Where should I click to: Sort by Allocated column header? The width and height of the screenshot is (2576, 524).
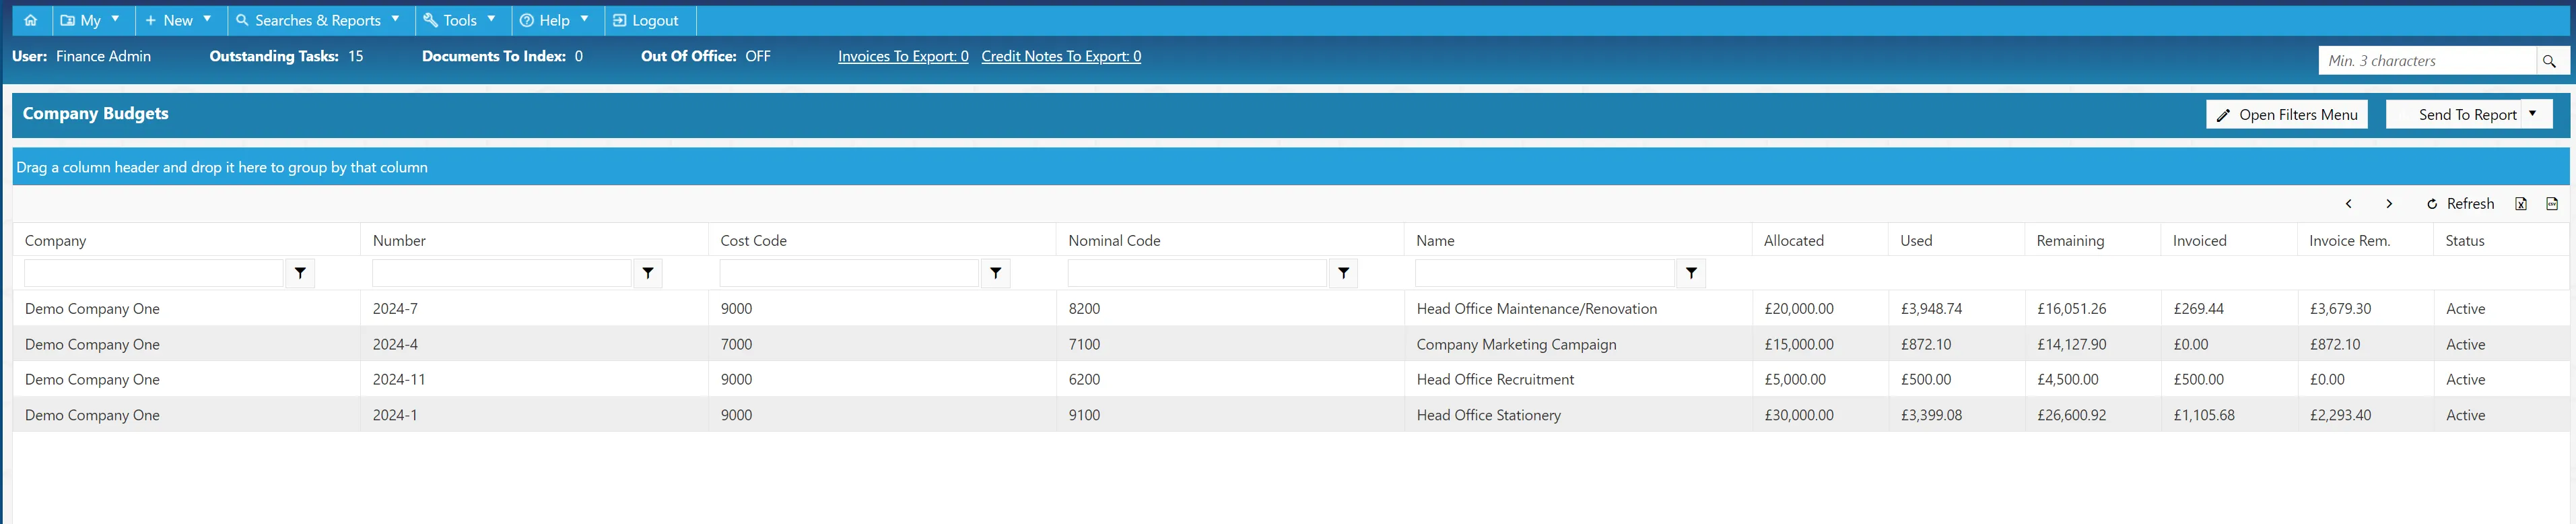(x=1793, y=241)
